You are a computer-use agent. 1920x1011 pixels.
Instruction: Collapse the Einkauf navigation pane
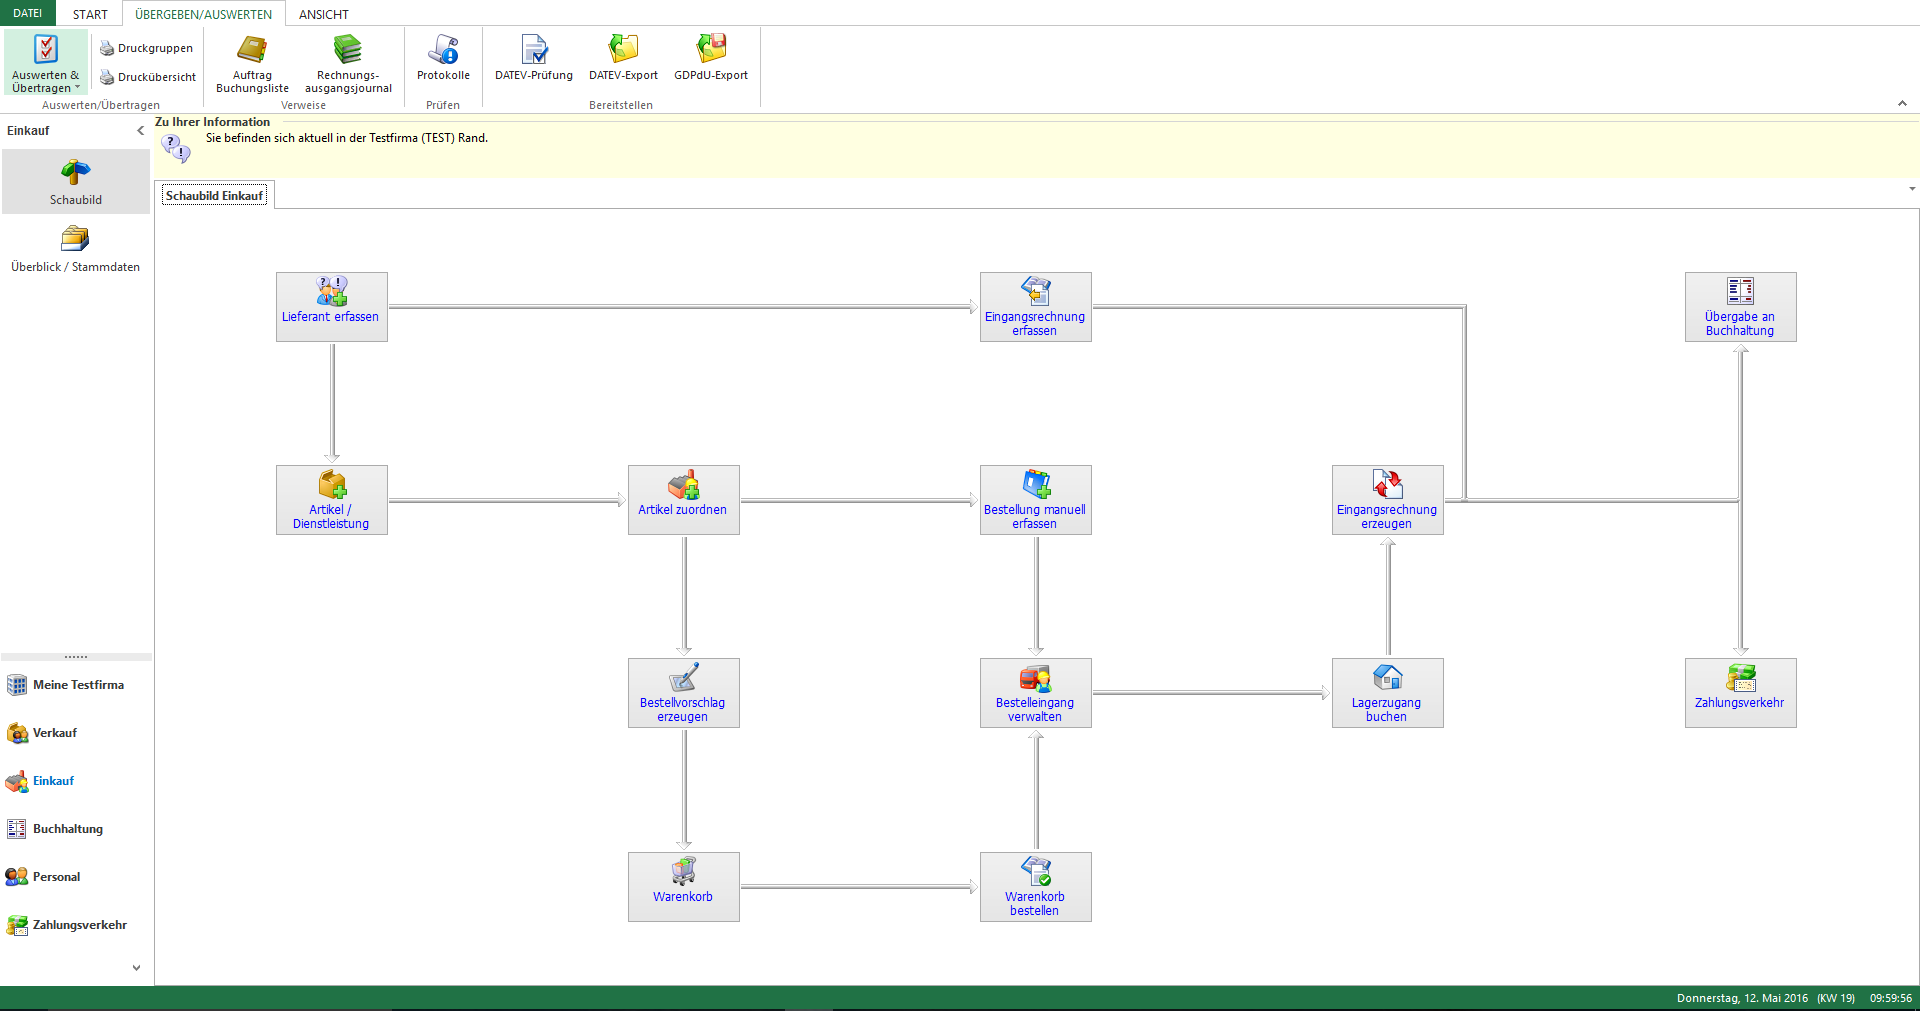(140, 131)
